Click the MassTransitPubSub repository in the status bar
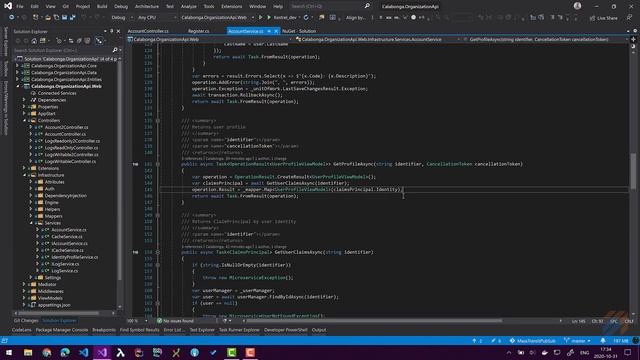 click(532, 340)
